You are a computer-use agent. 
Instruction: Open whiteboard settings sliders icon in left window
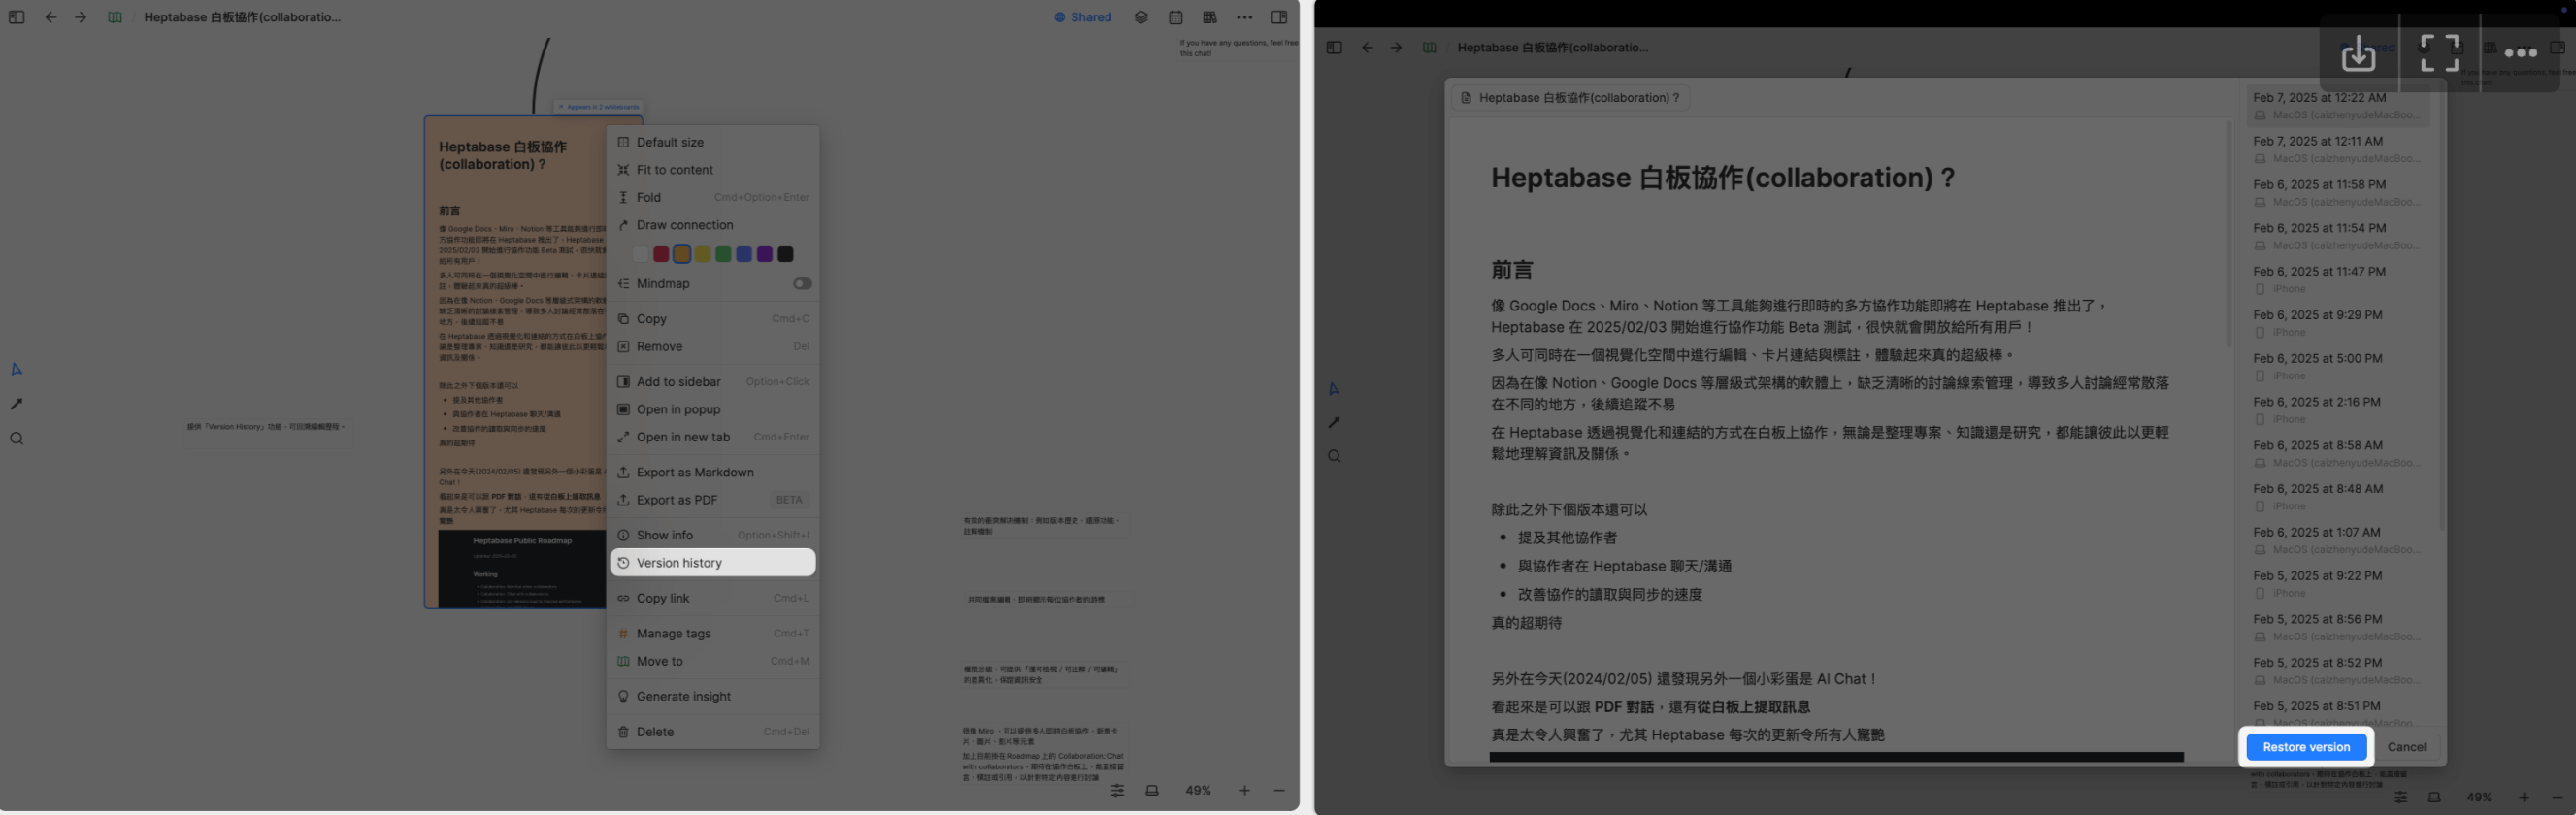point(1117,790)
